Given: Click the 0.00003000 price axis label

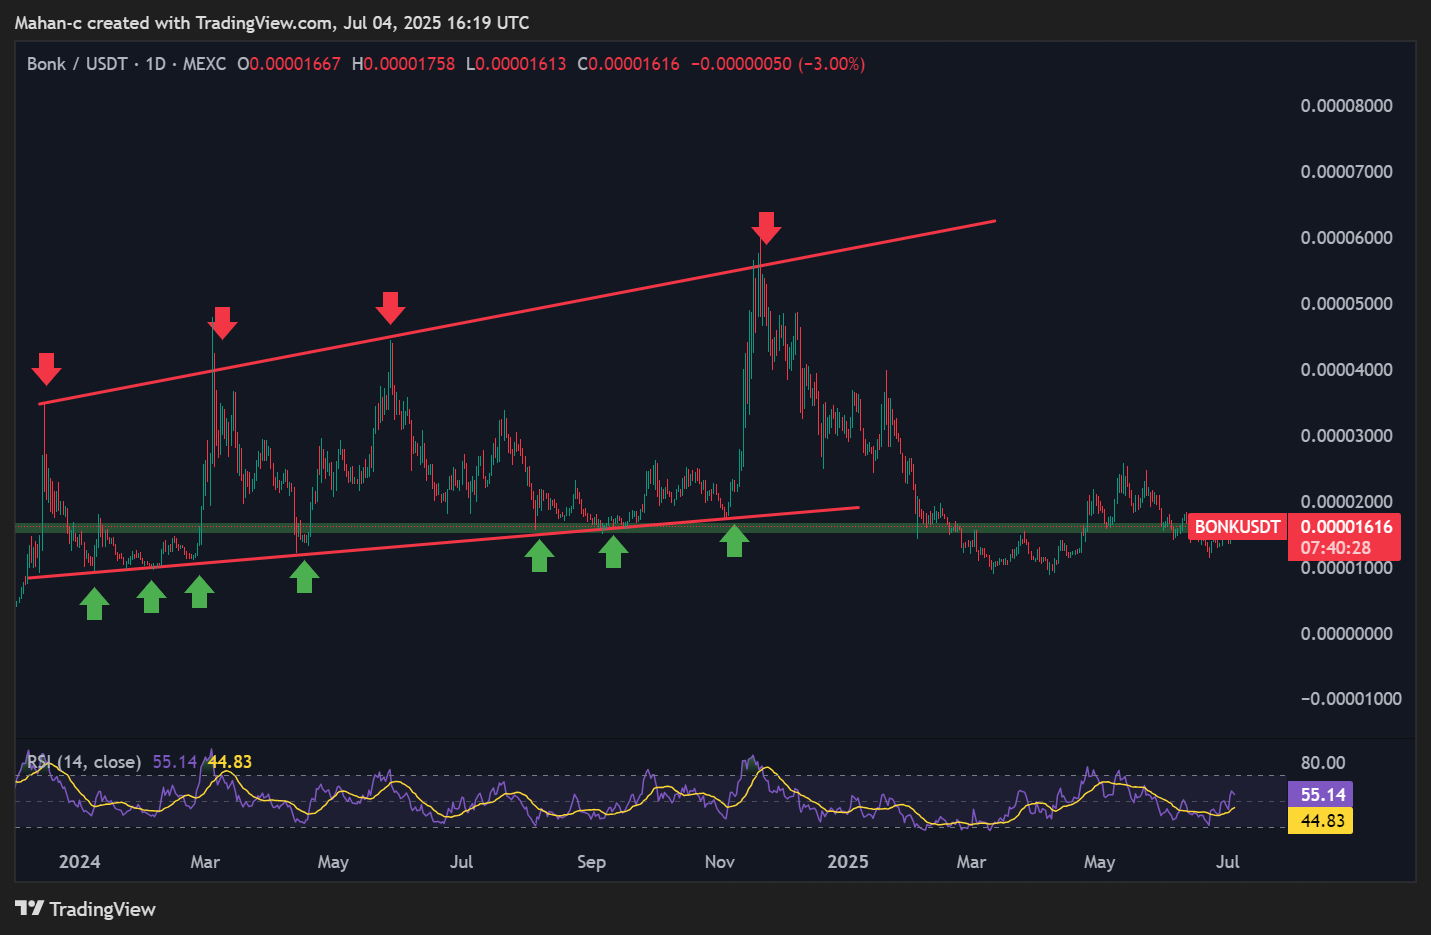Looking at the screenshot, I should click(1346, 436).
